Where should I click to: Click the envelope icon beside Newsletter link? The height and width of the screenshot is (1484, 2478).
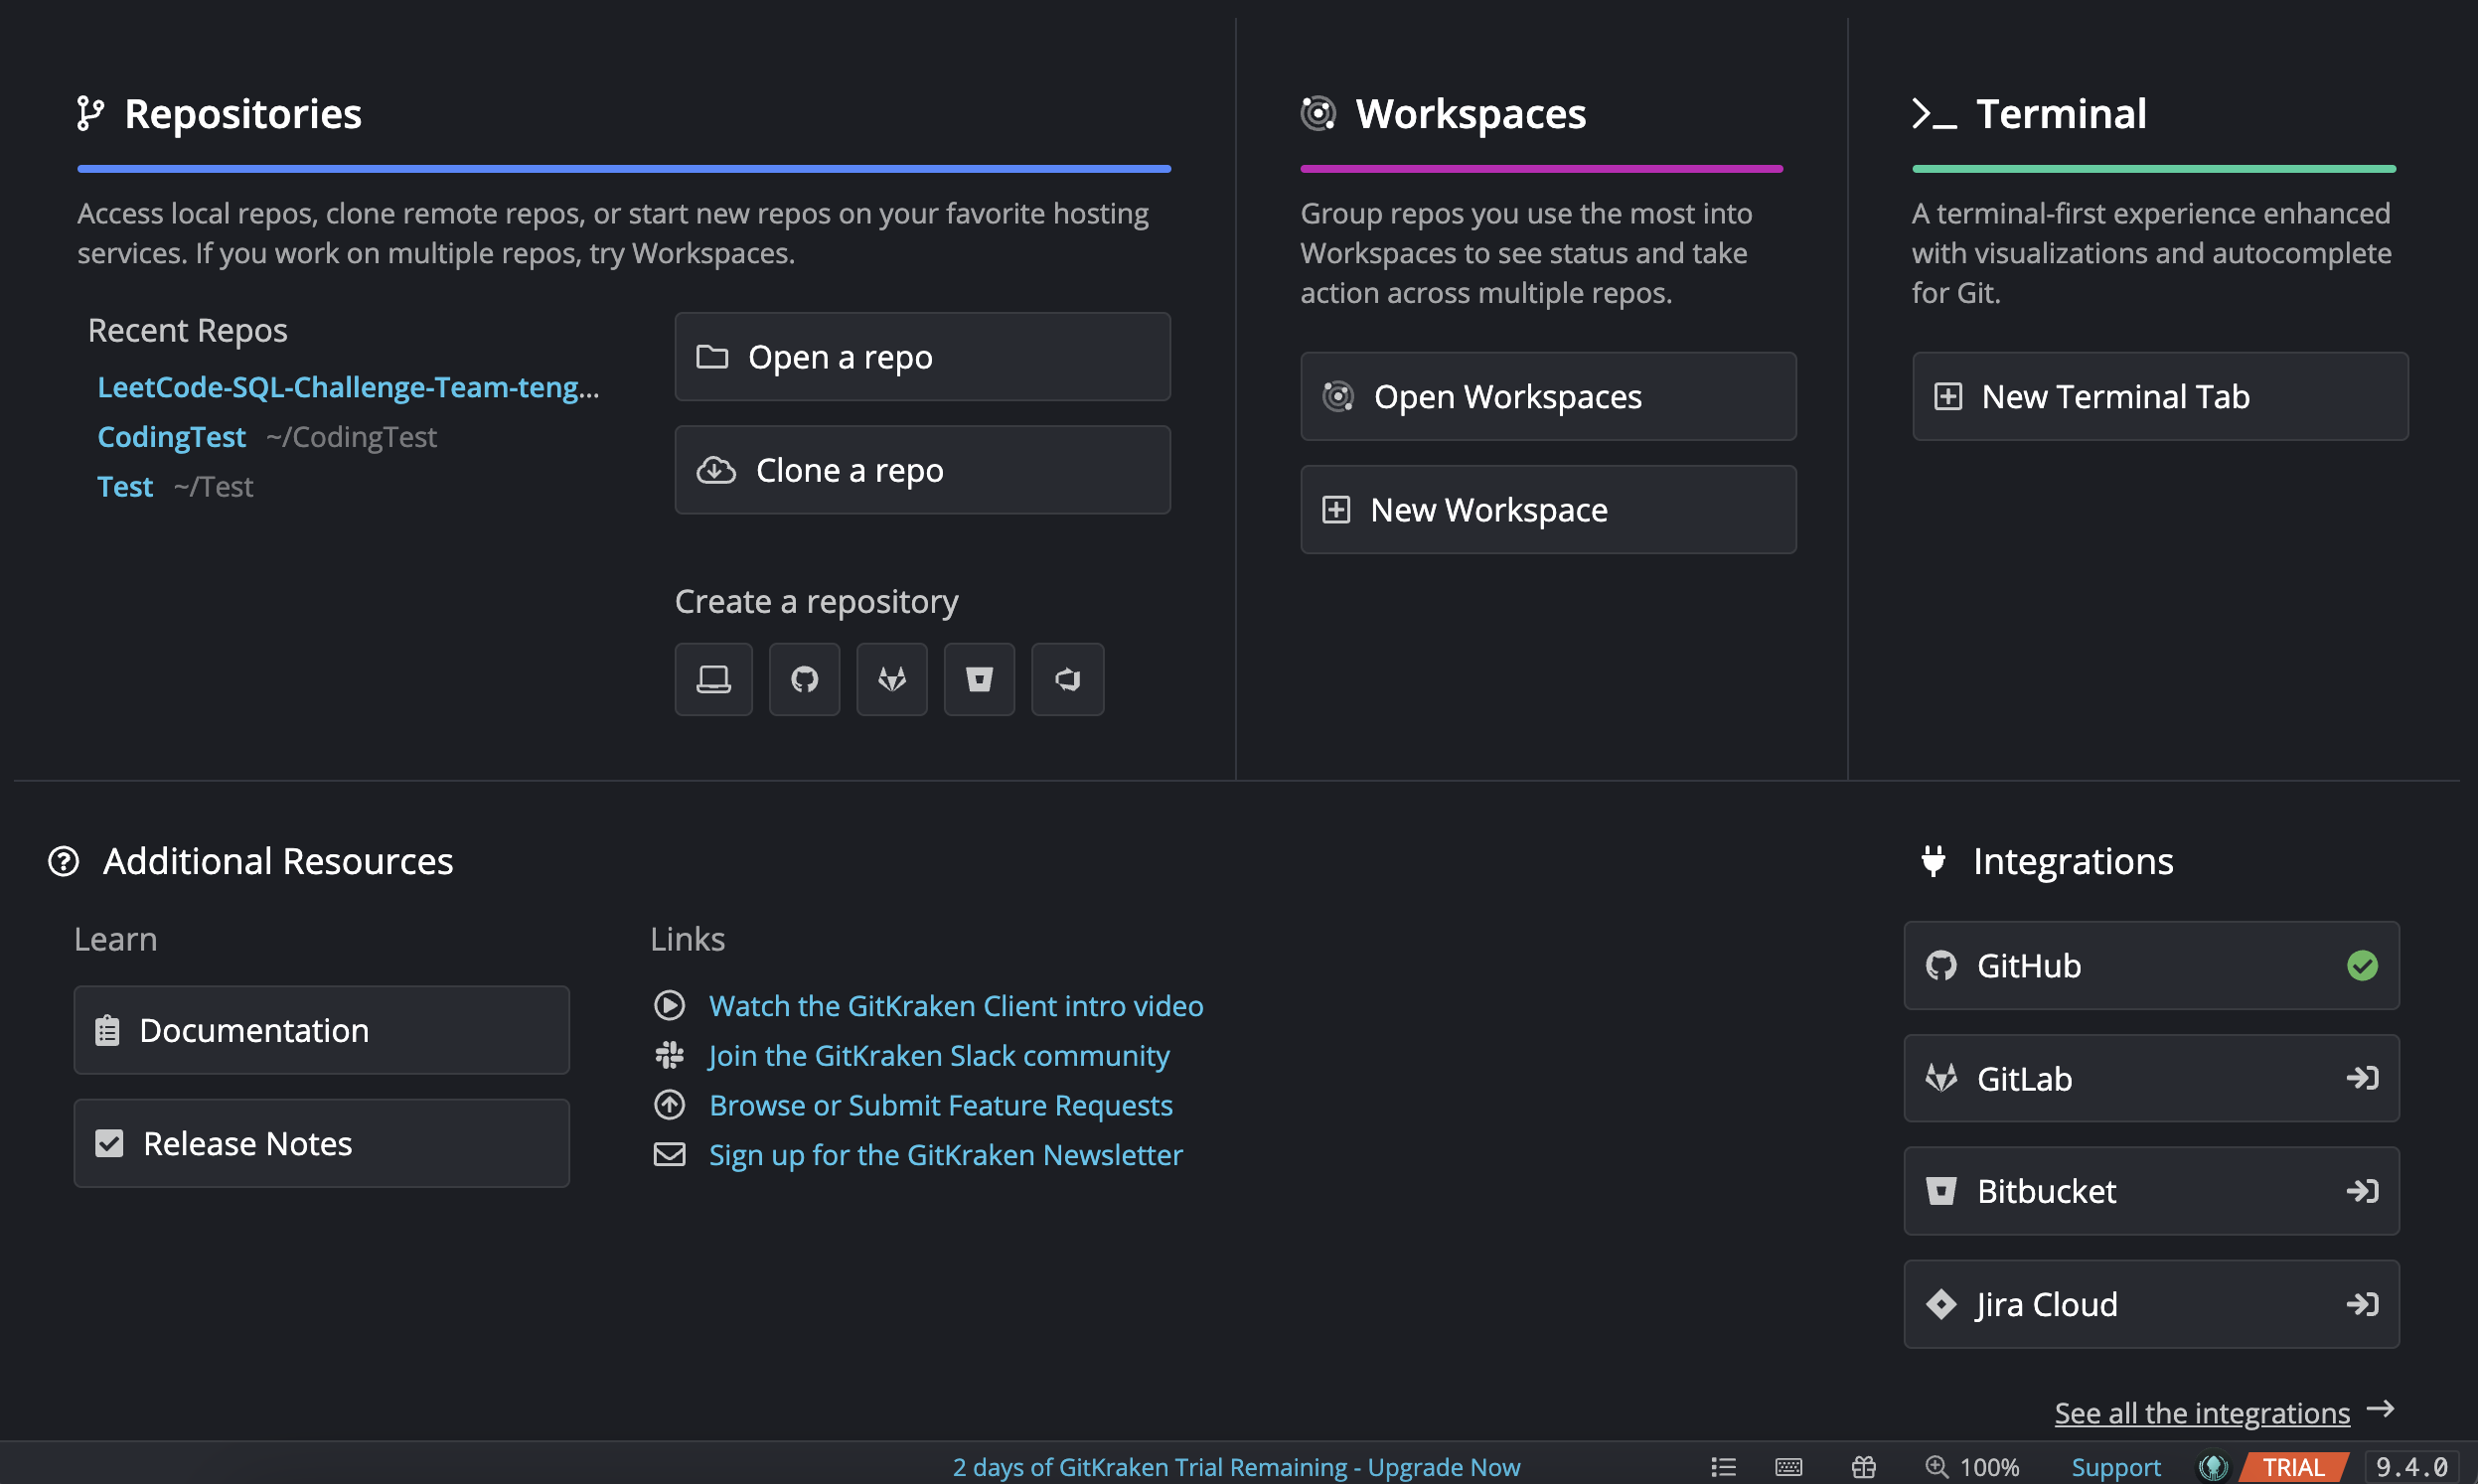click(x=669, y=1155)
